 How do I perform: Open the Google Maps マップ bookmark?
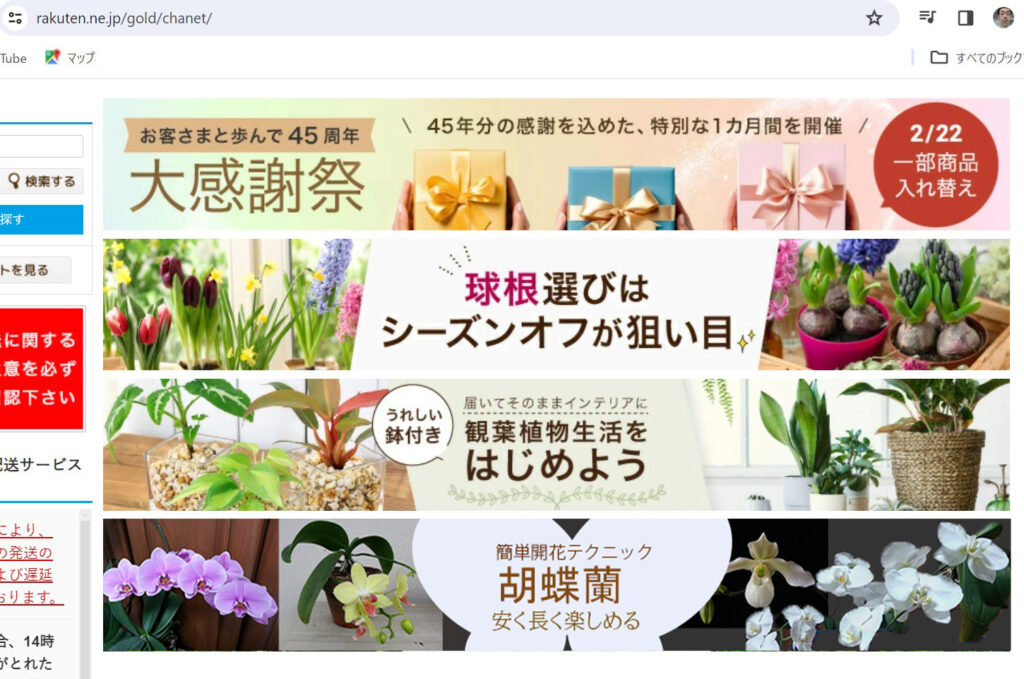(x=70, y=58)
